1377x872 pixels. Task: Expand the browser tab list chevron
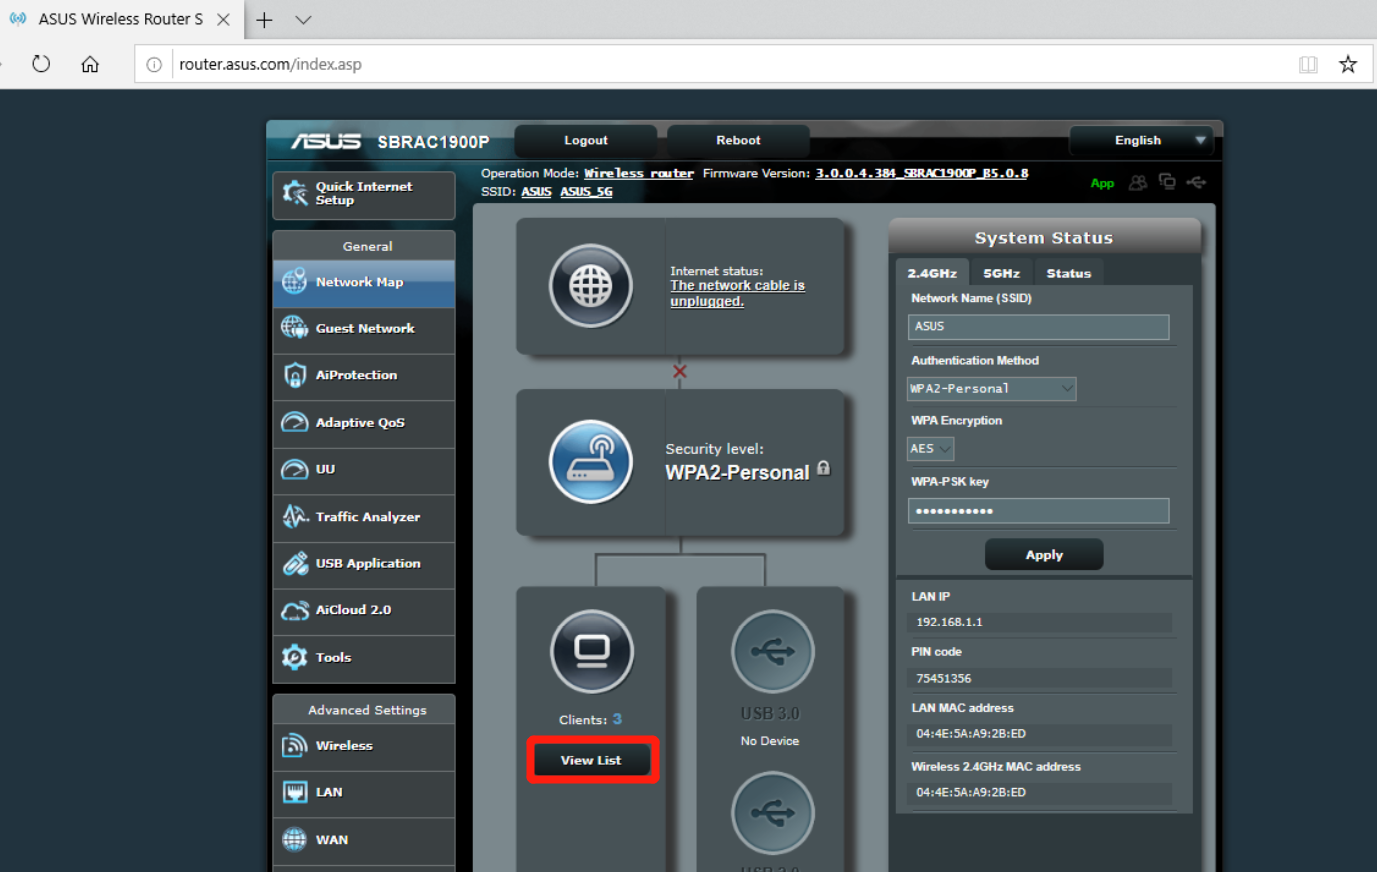303,20
